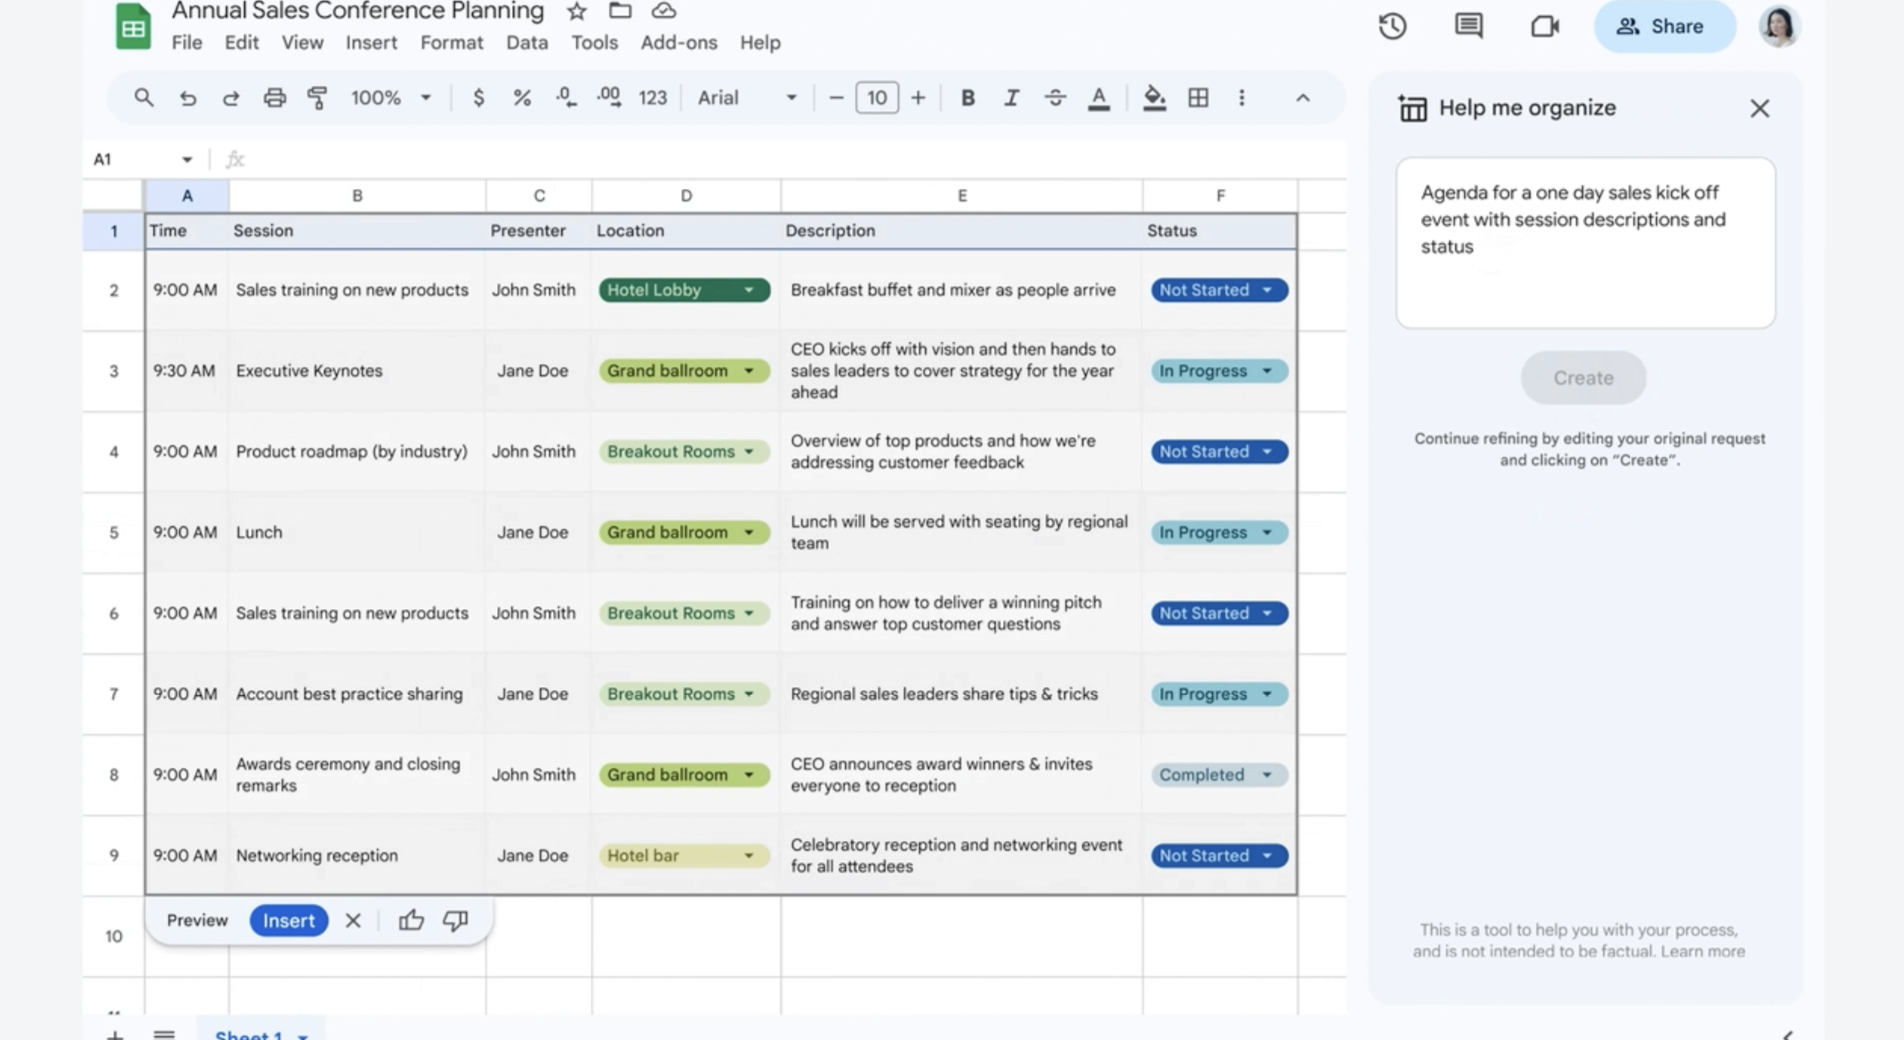Open version history clock icon
This screenshot has height=1040, width=1904.
(x=1392, y=26)
